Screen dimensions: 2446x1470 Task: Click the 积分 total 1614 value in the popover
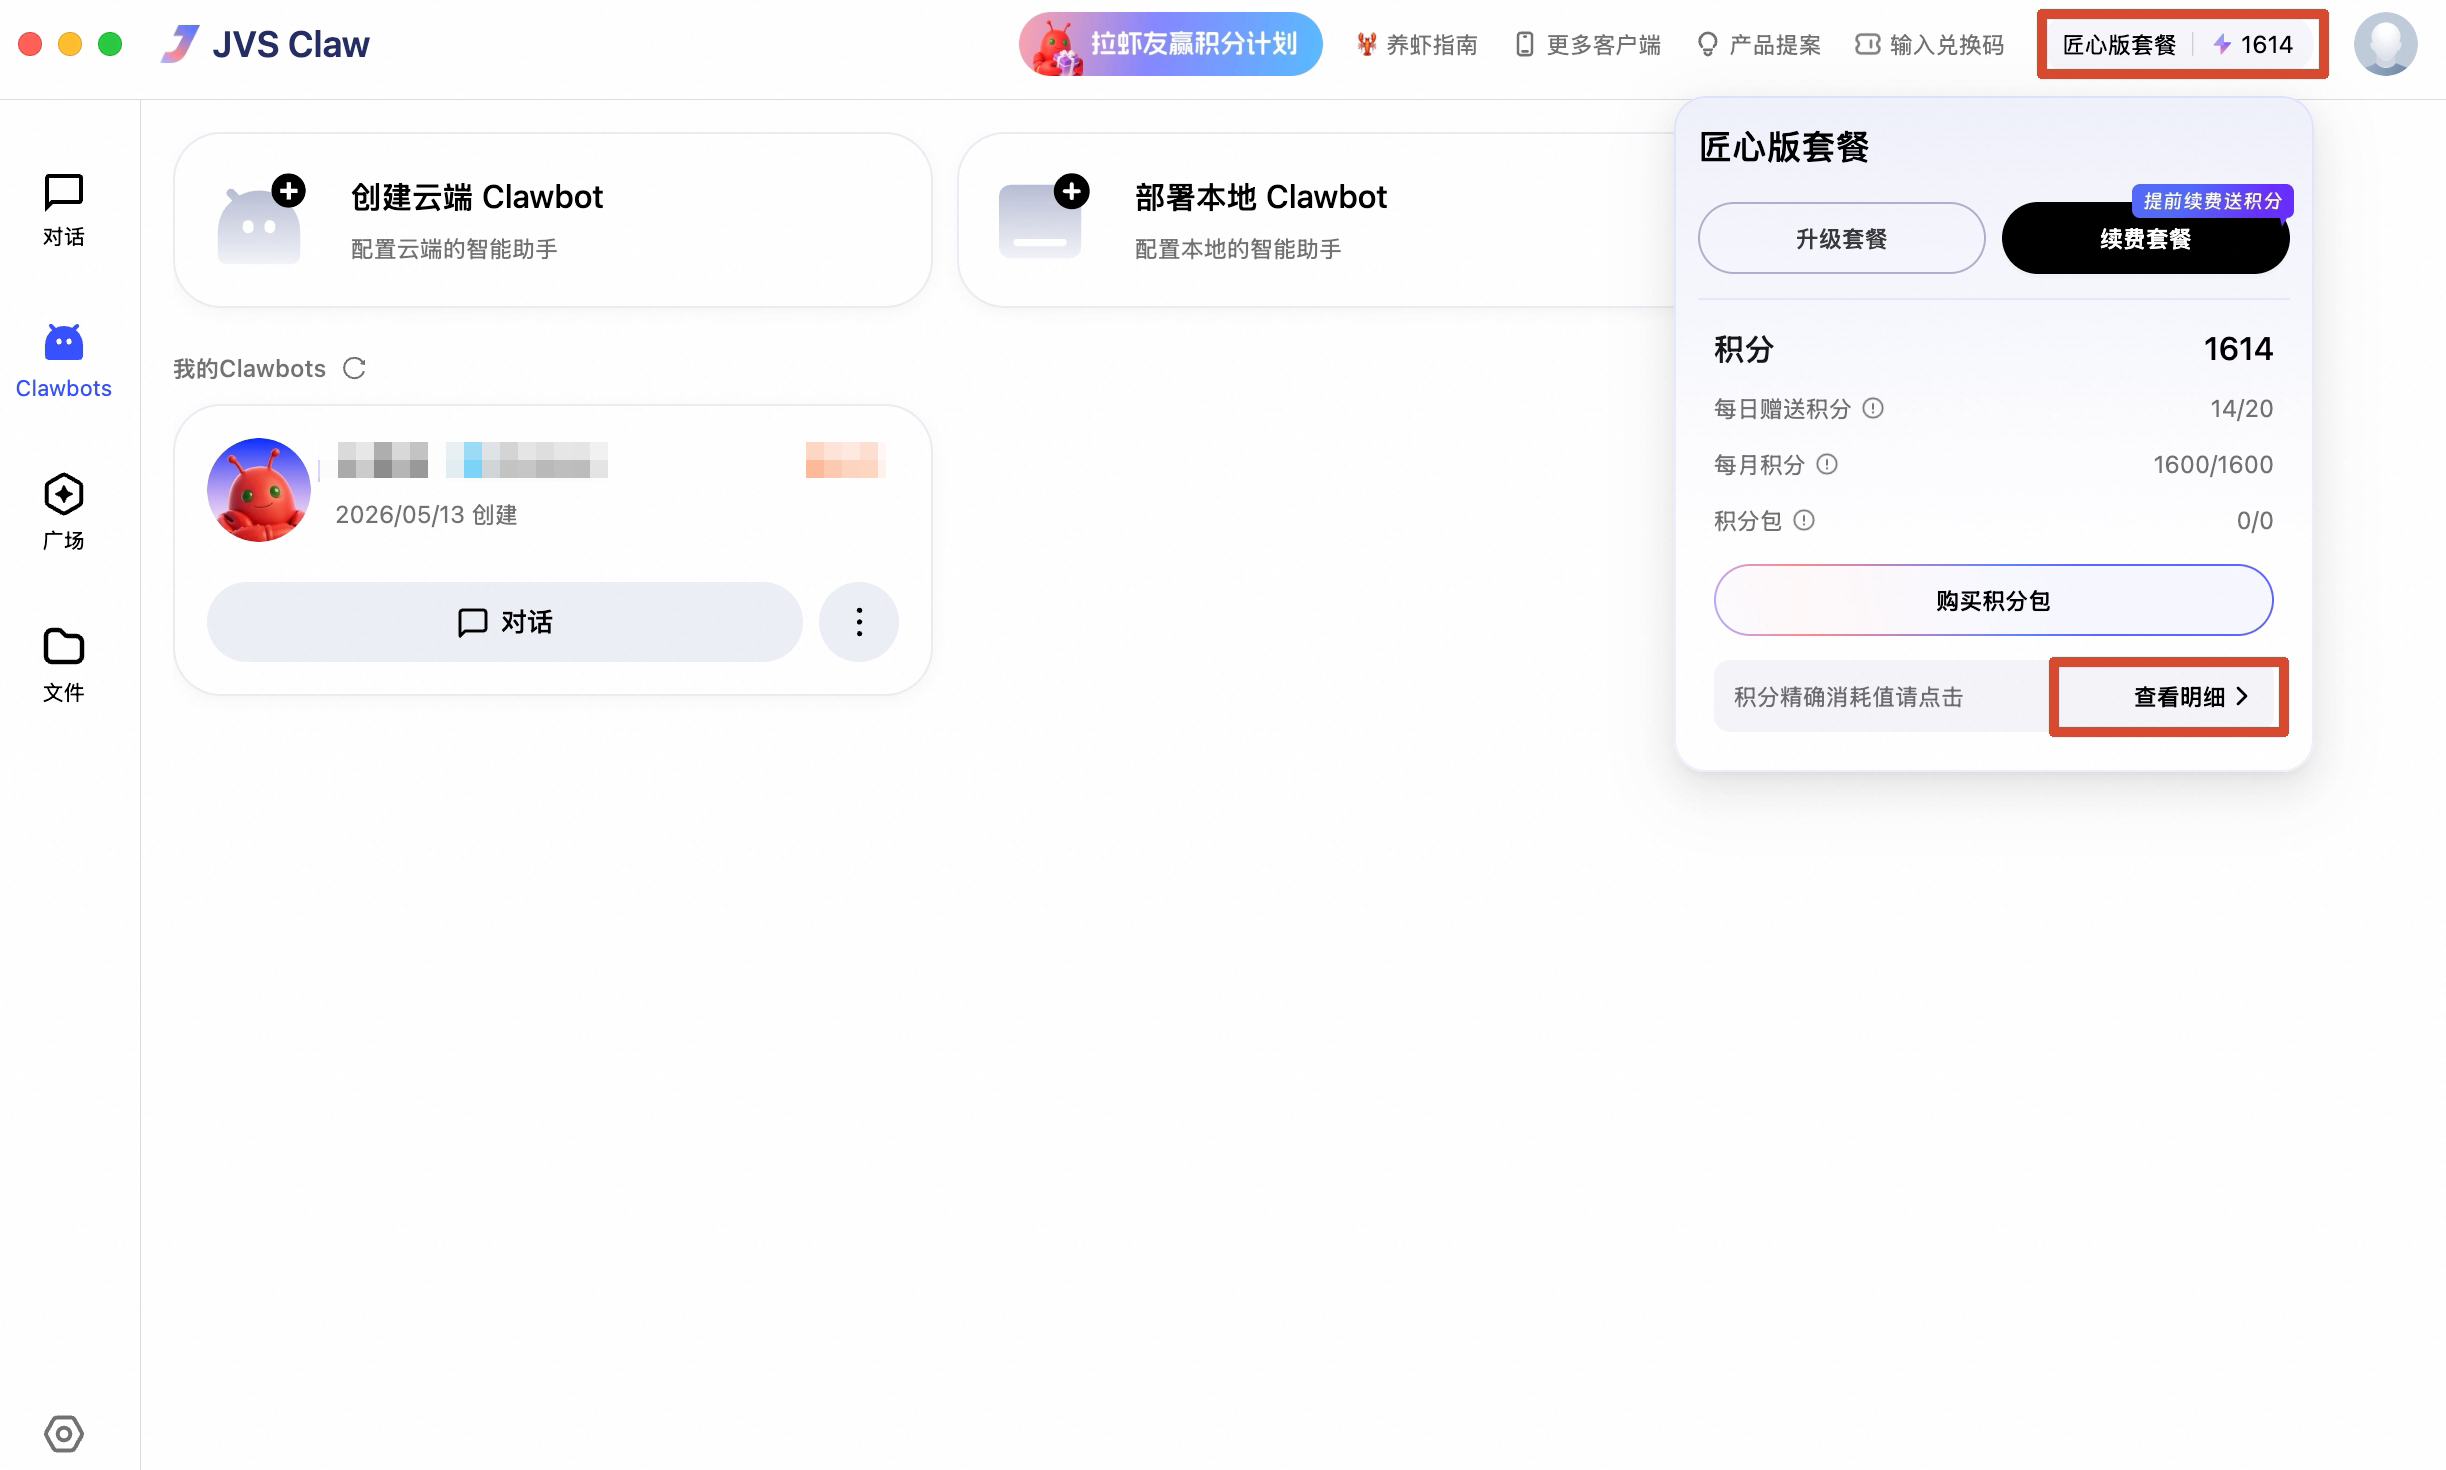click(2238, 348)
